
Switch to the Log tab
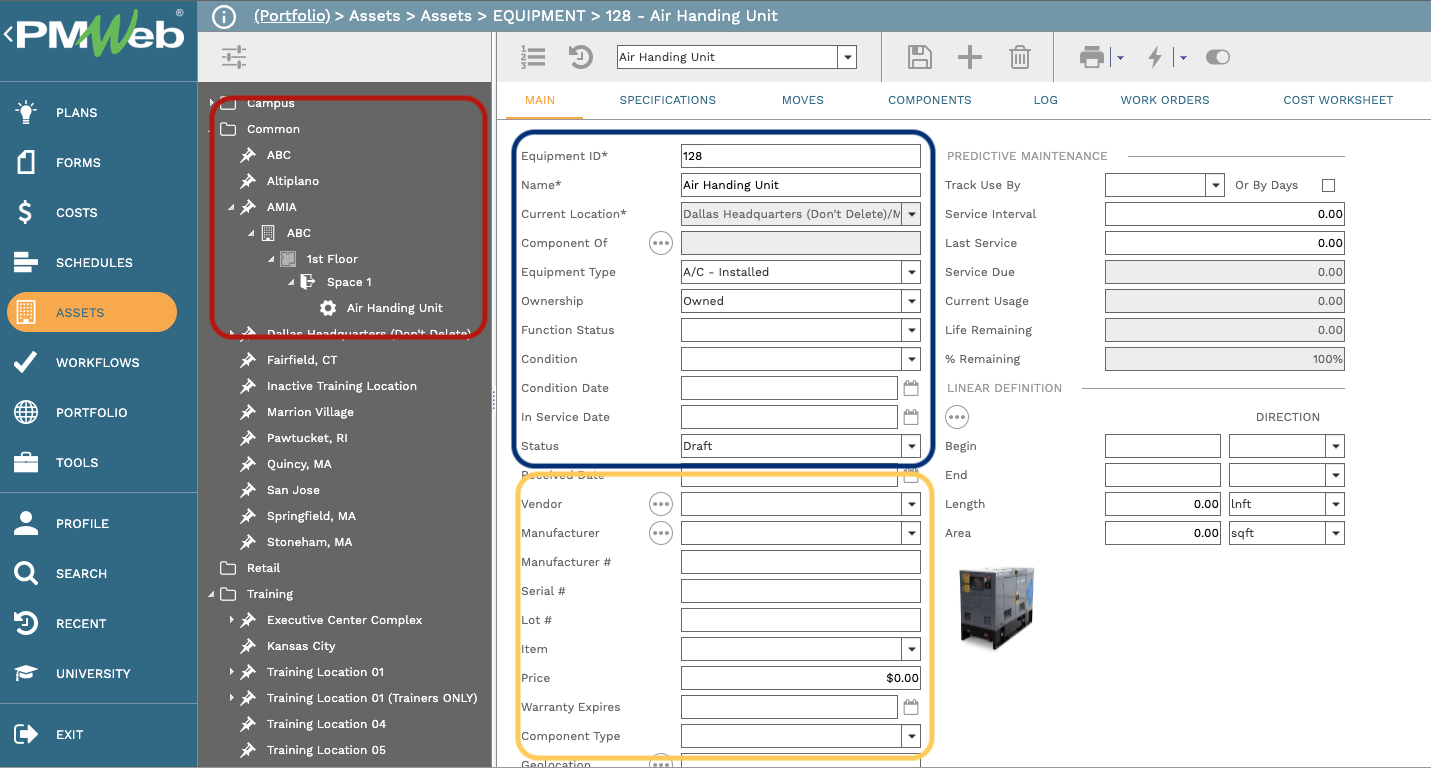1046,100
